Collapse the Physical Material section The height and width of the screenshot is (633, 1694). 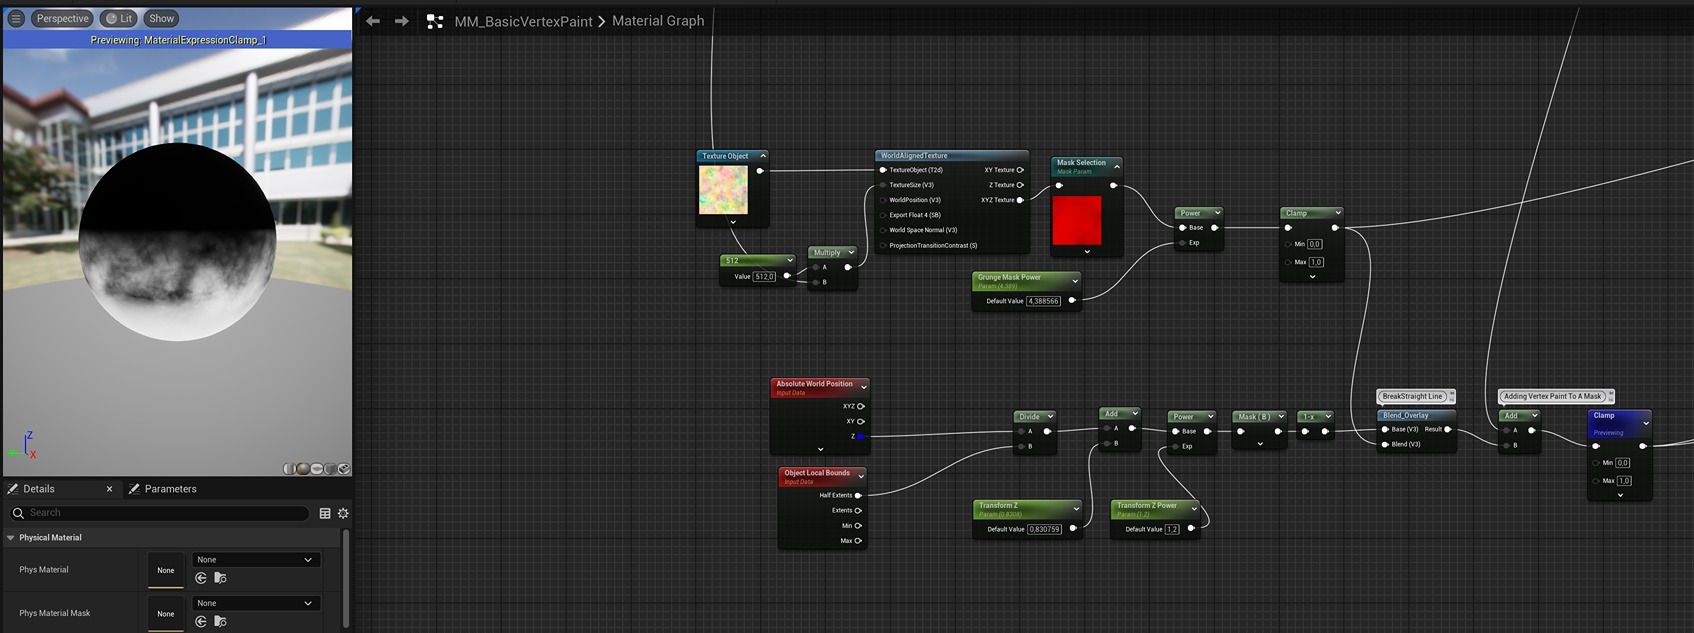pos(11,538)
